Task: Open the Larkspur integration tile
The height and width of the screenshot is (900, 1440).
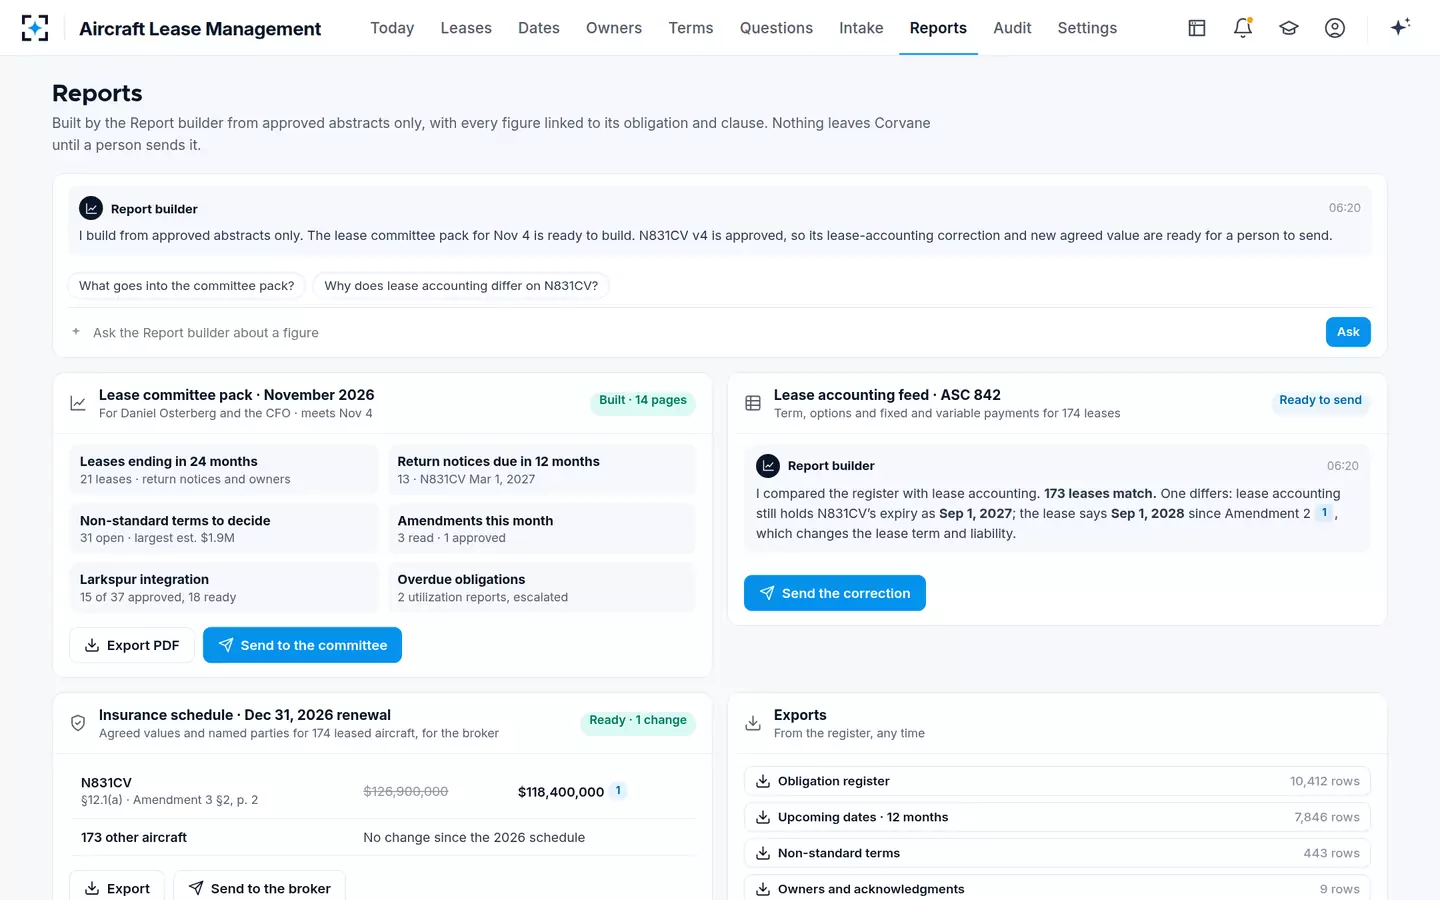Action: 224,588
